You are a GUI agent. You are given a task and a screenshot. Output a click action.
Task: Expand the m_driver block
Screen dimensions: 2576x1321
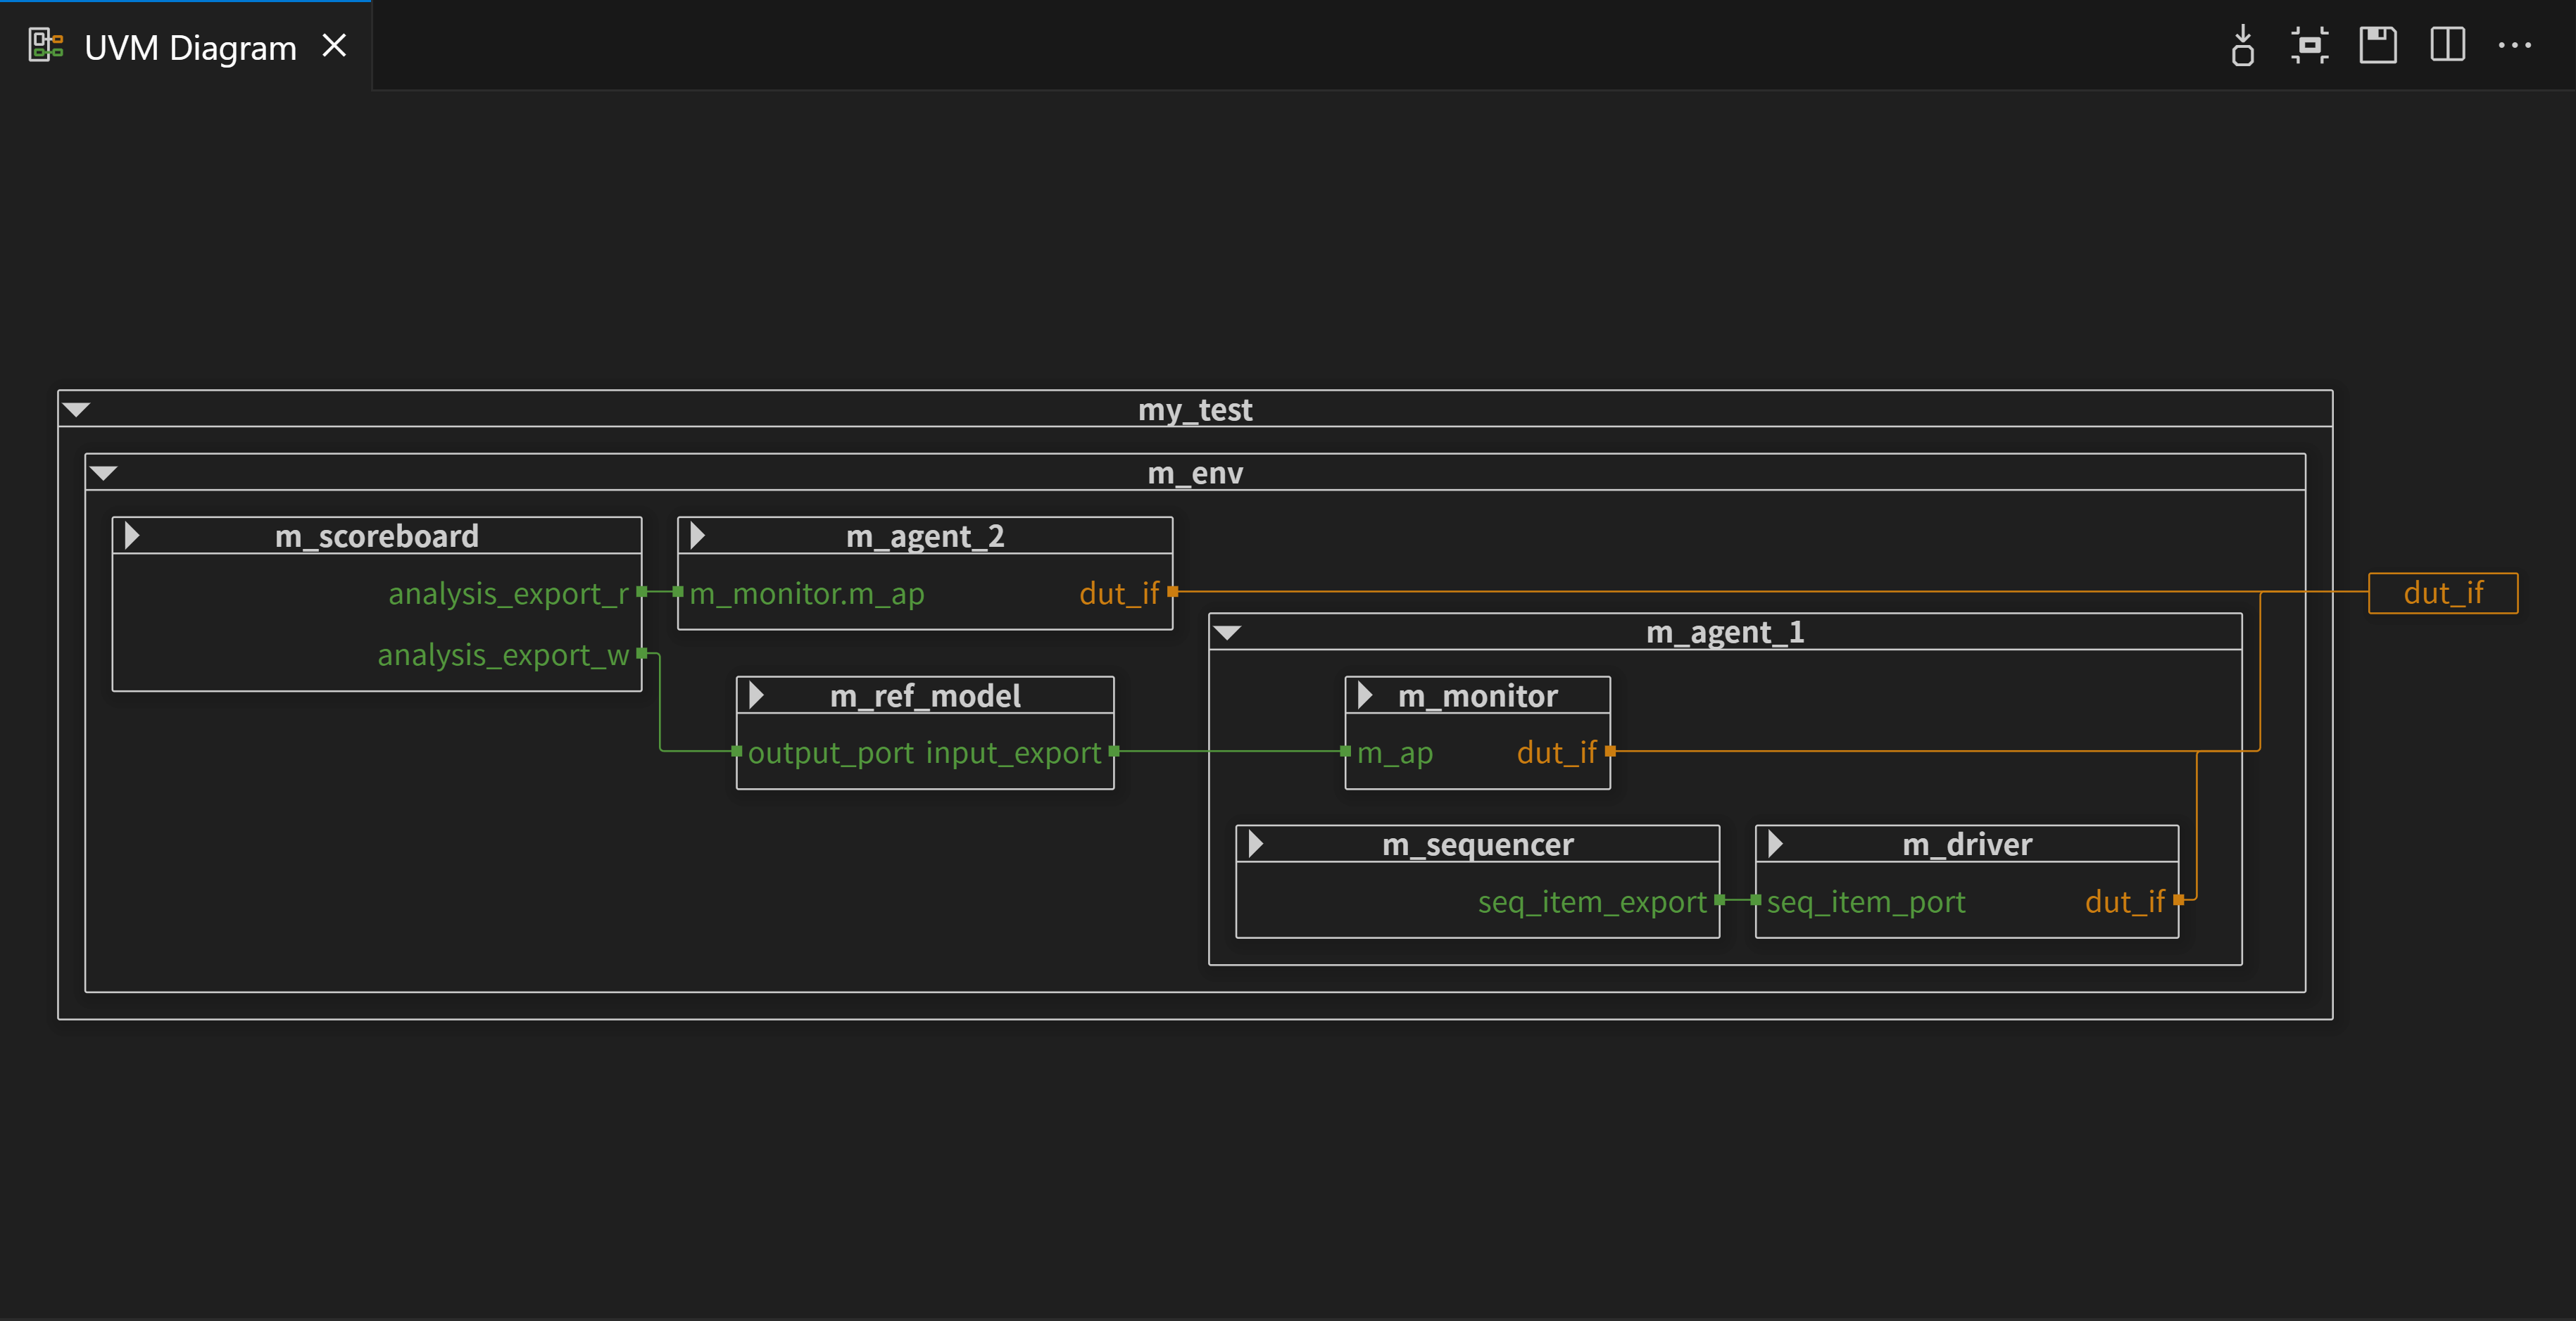tap(1775, 844)
